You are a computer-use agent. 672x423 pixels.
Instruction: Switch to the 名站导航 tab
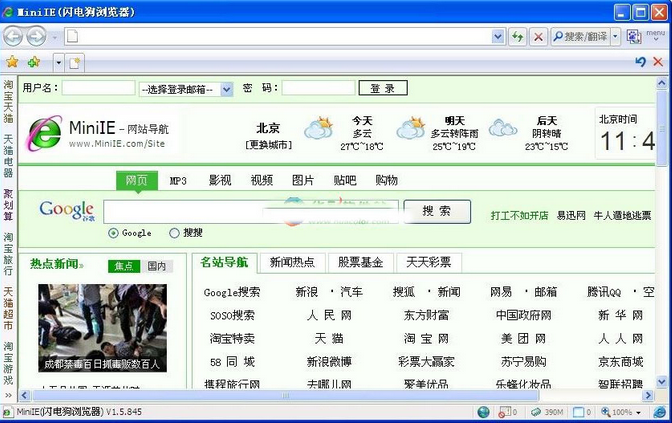coord(224,262)
